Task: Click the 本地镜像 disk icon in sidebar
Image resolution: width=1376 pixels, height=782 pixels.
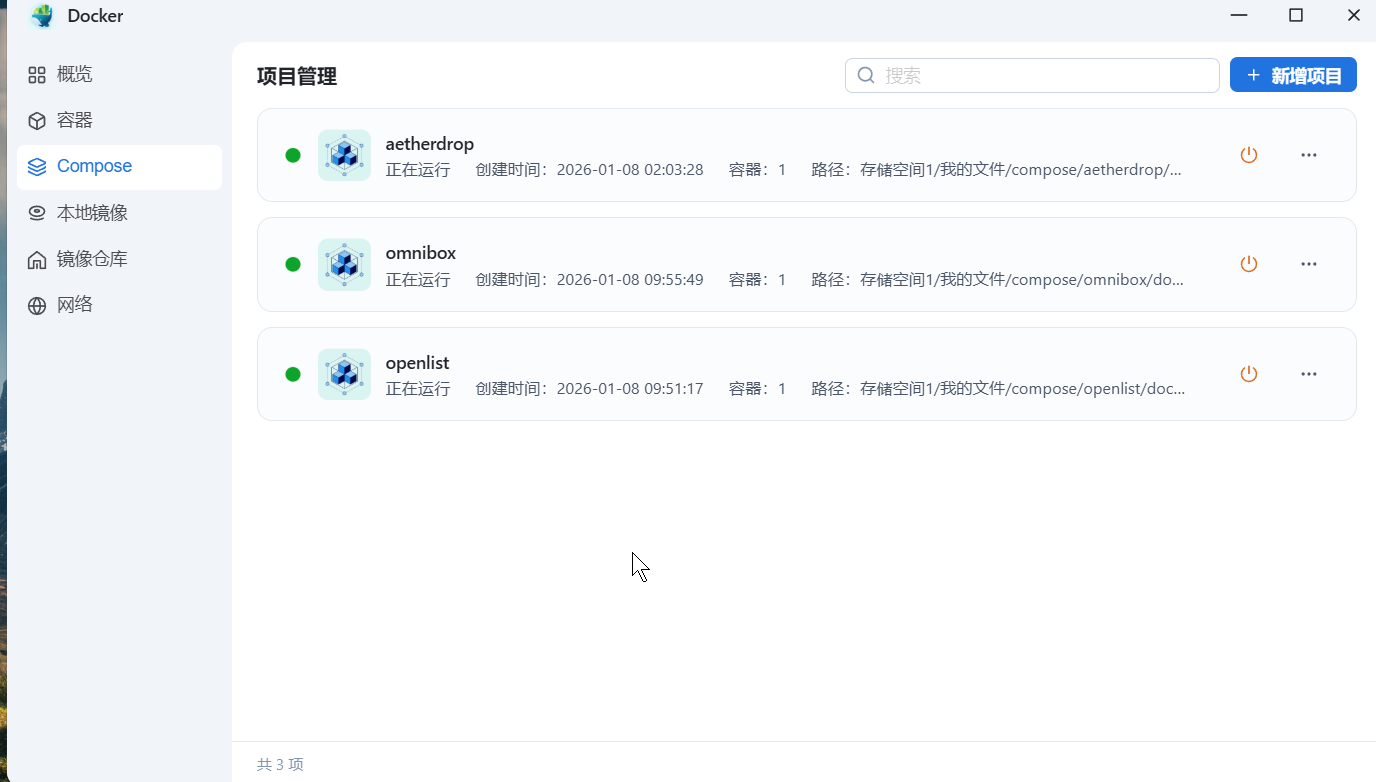Action: pos(37,213)
